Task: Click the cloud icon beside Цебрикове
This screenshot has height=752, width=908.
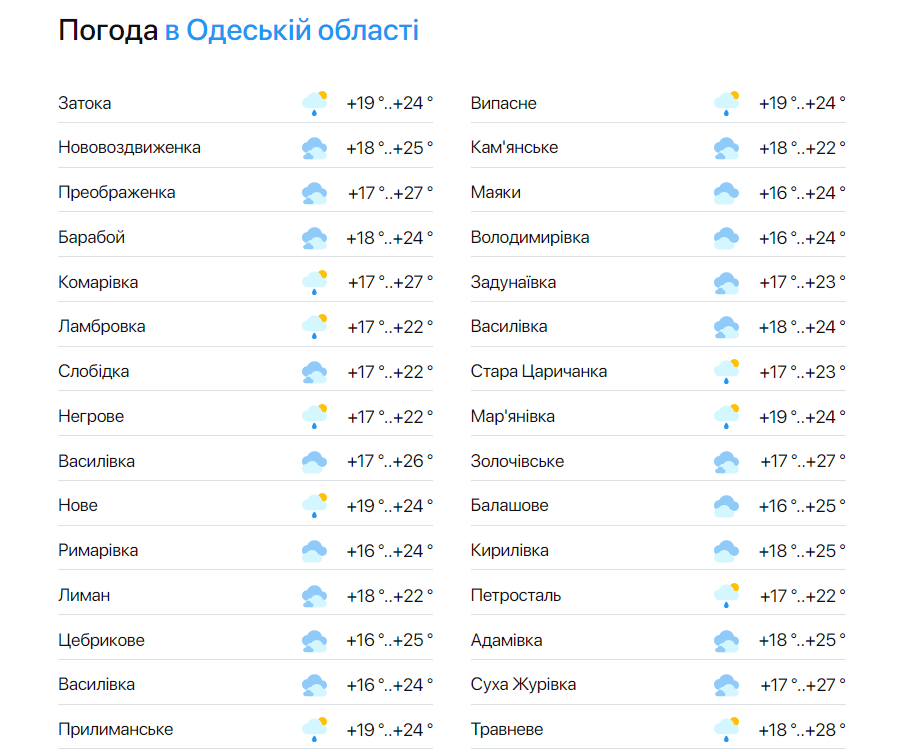Action: click(x=315, y=638)
